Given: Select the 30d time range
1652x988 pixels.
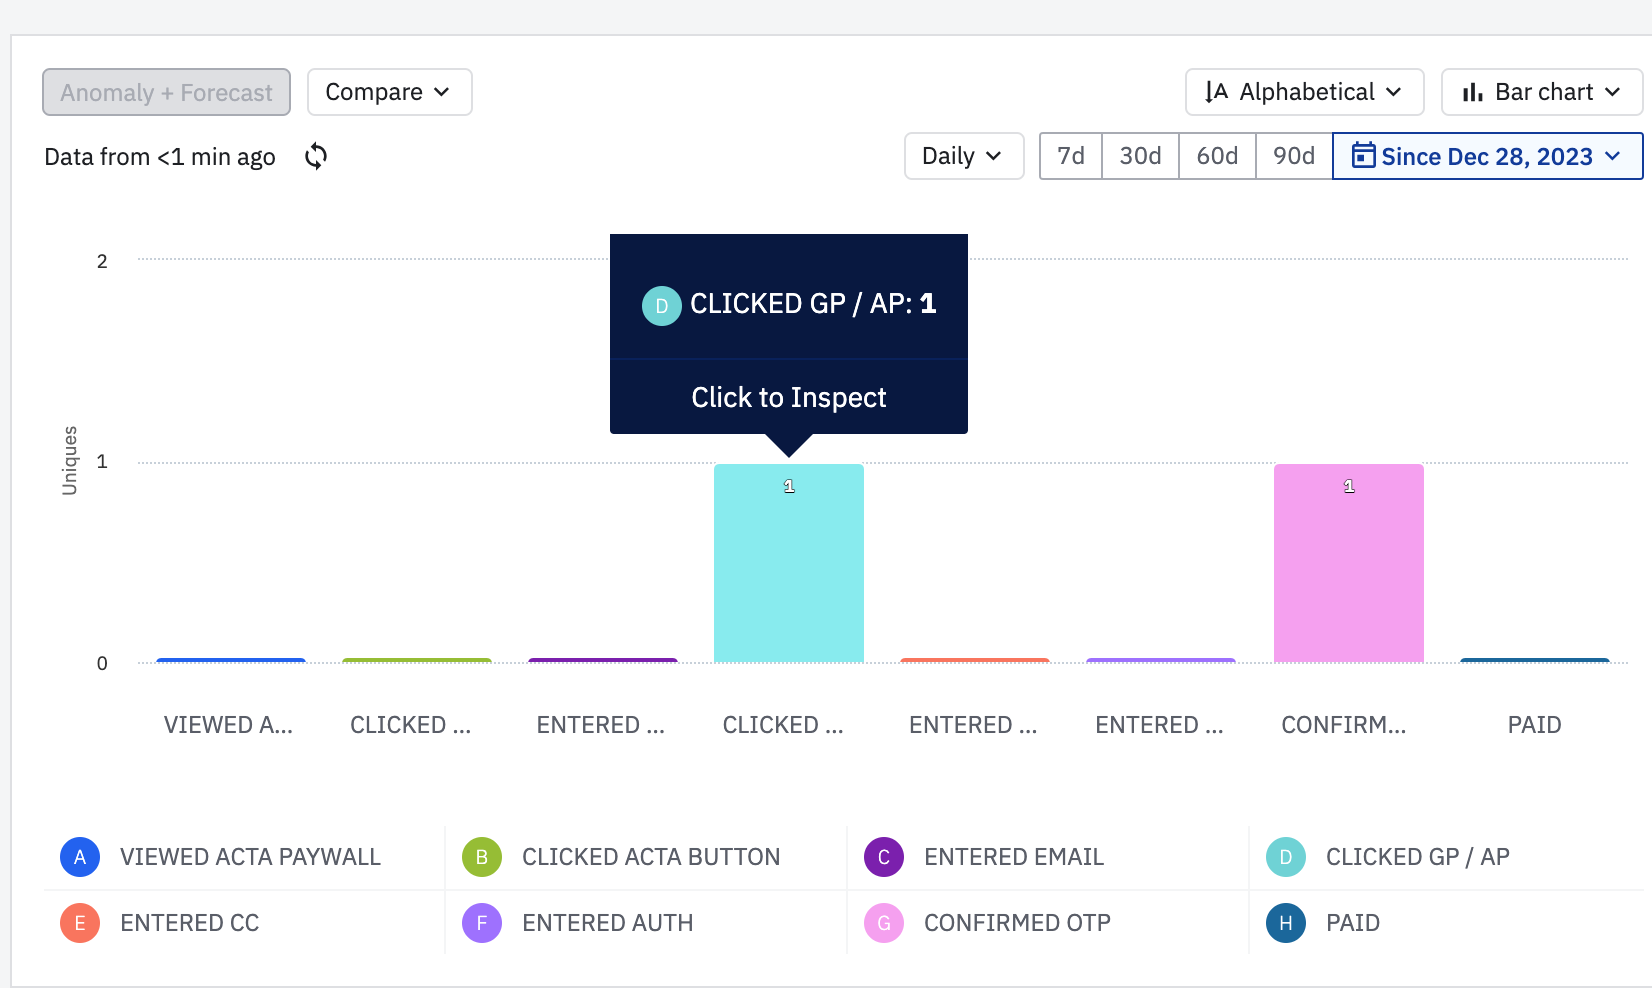Looking at the screenshot, I should coord(1140,156).
